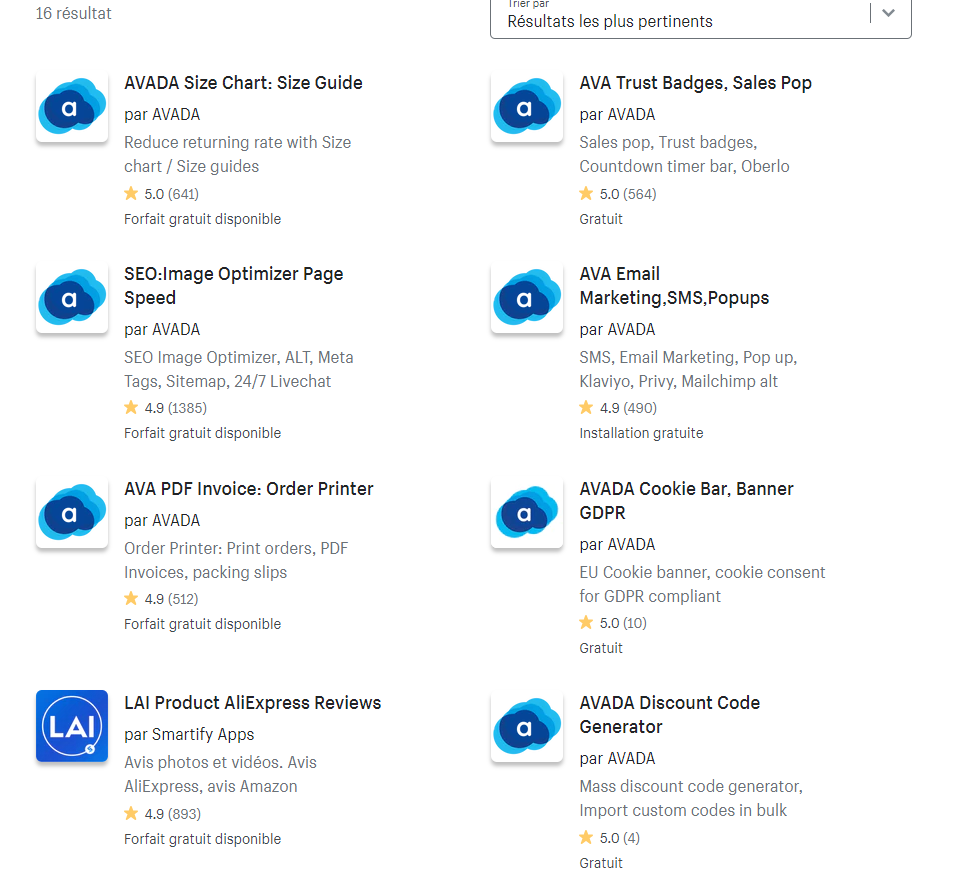The image size is (977, 894).
Task: Click the rating text '4.9 (512)'
Action: [x=171, y=599]
